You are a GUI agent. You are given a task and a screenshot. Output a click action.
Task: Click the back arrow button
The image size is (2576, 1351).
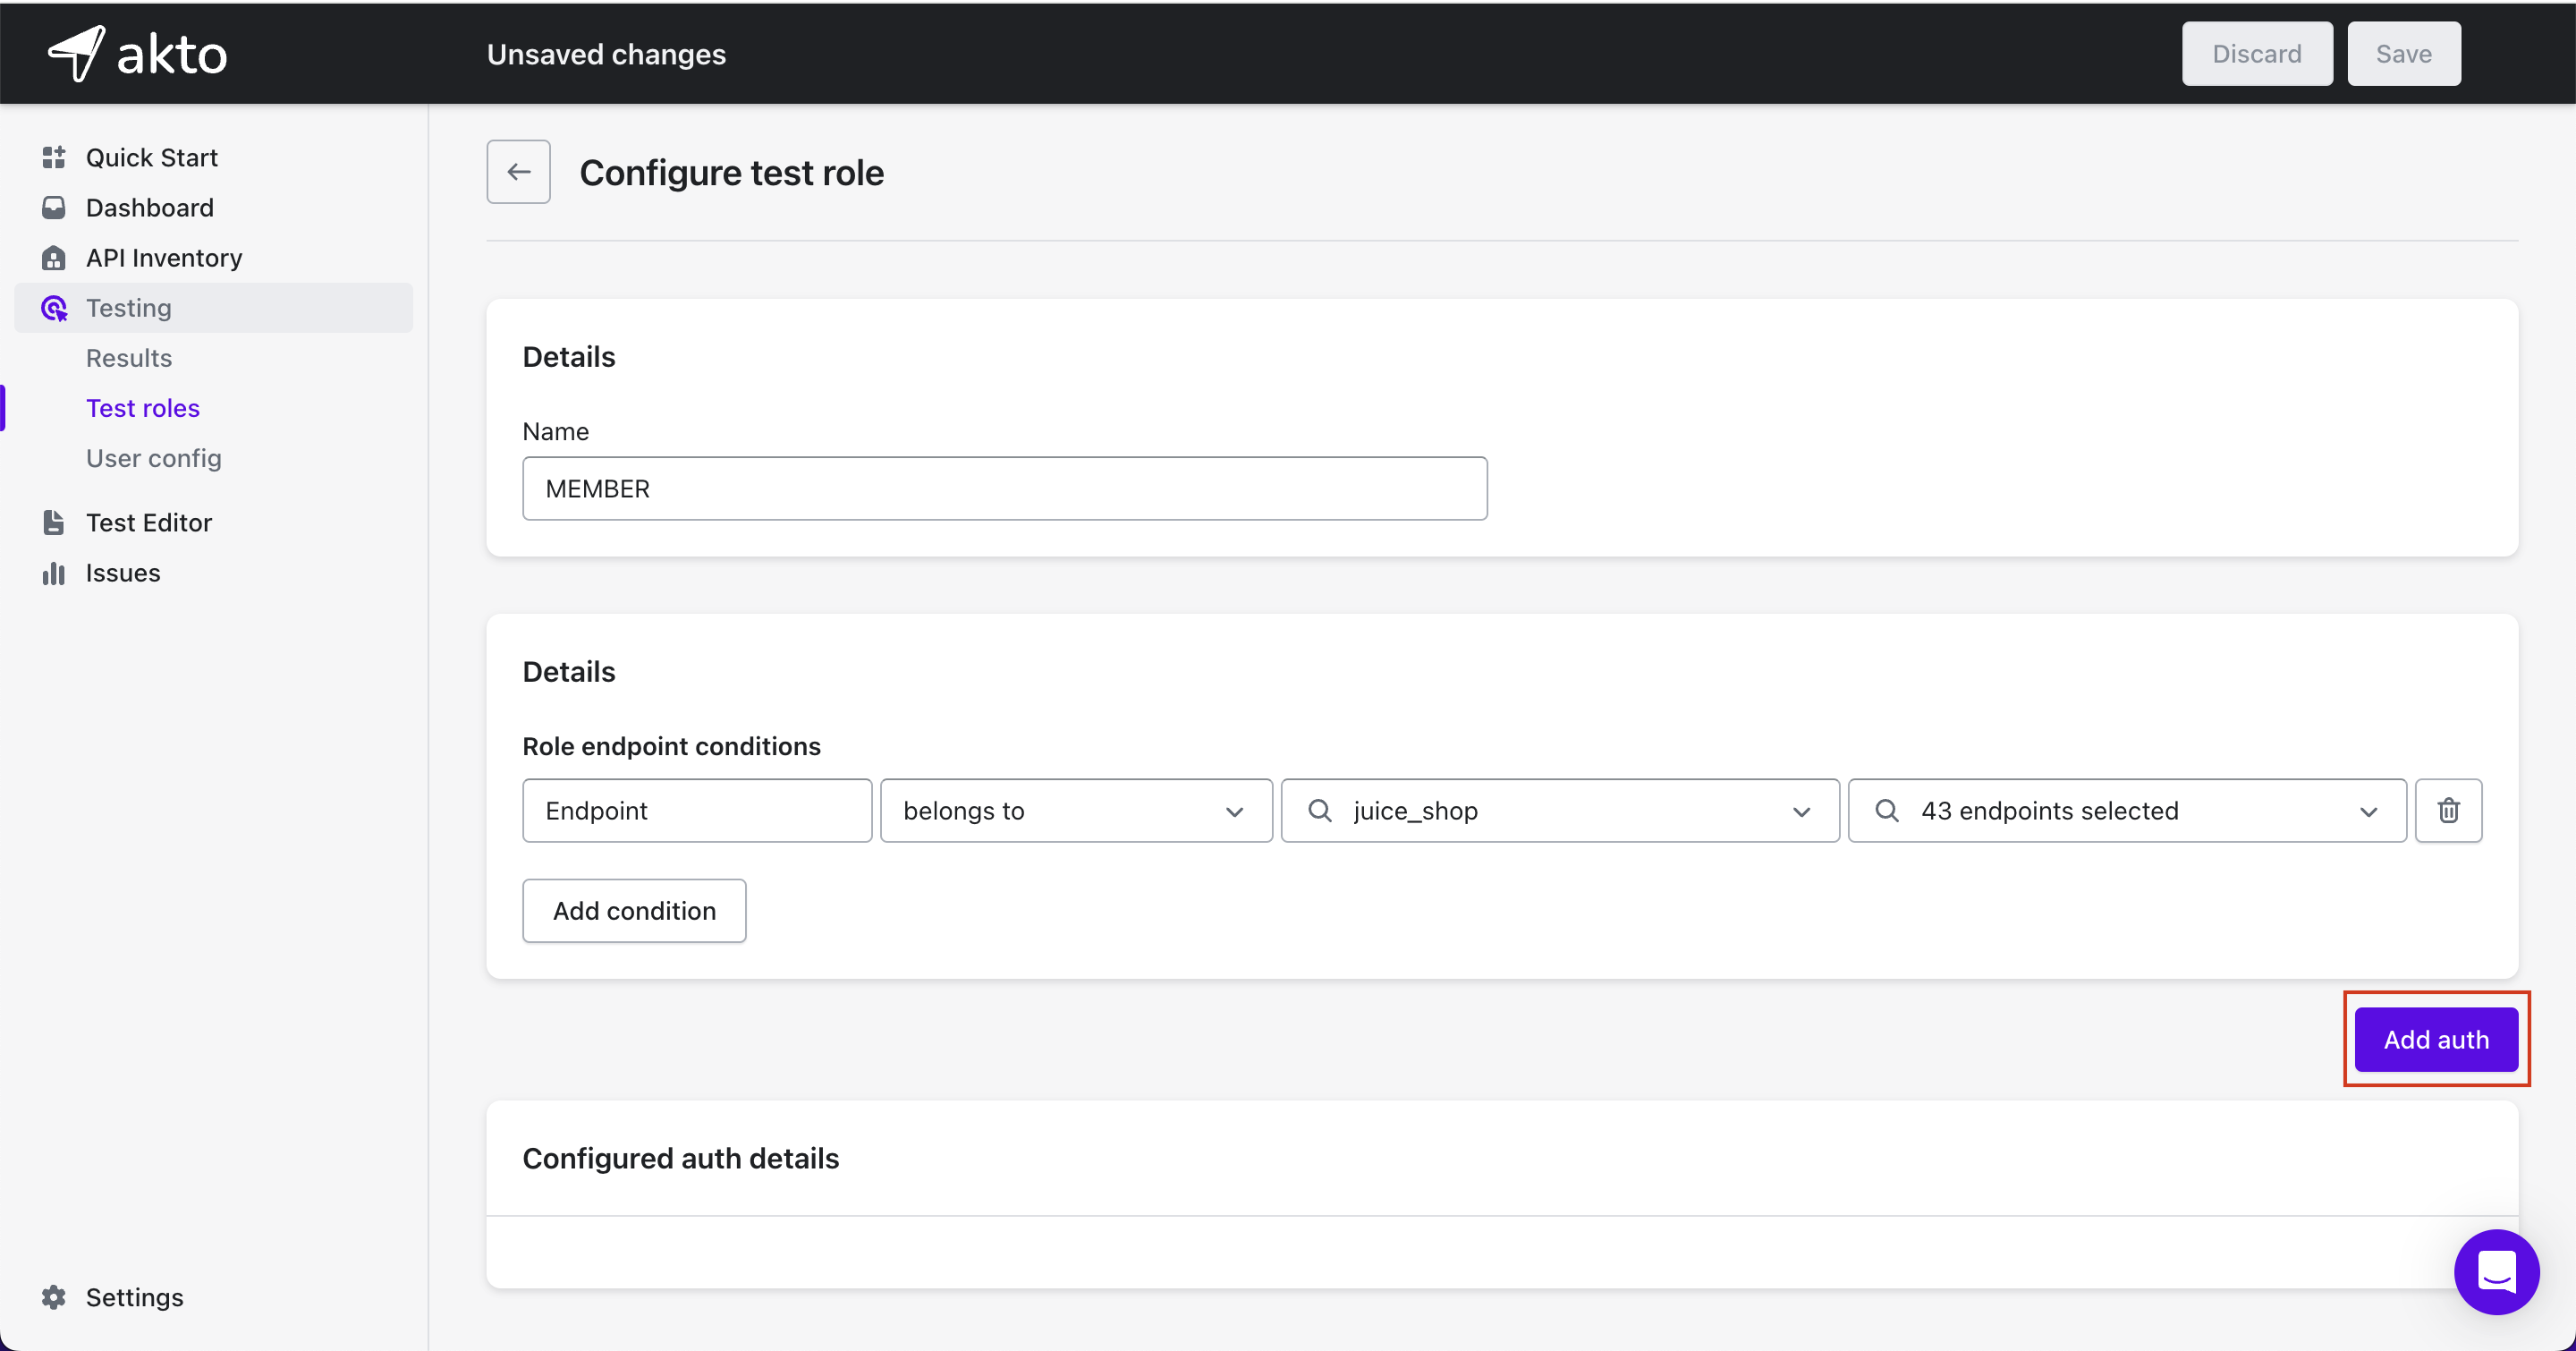tap(518, 172)
